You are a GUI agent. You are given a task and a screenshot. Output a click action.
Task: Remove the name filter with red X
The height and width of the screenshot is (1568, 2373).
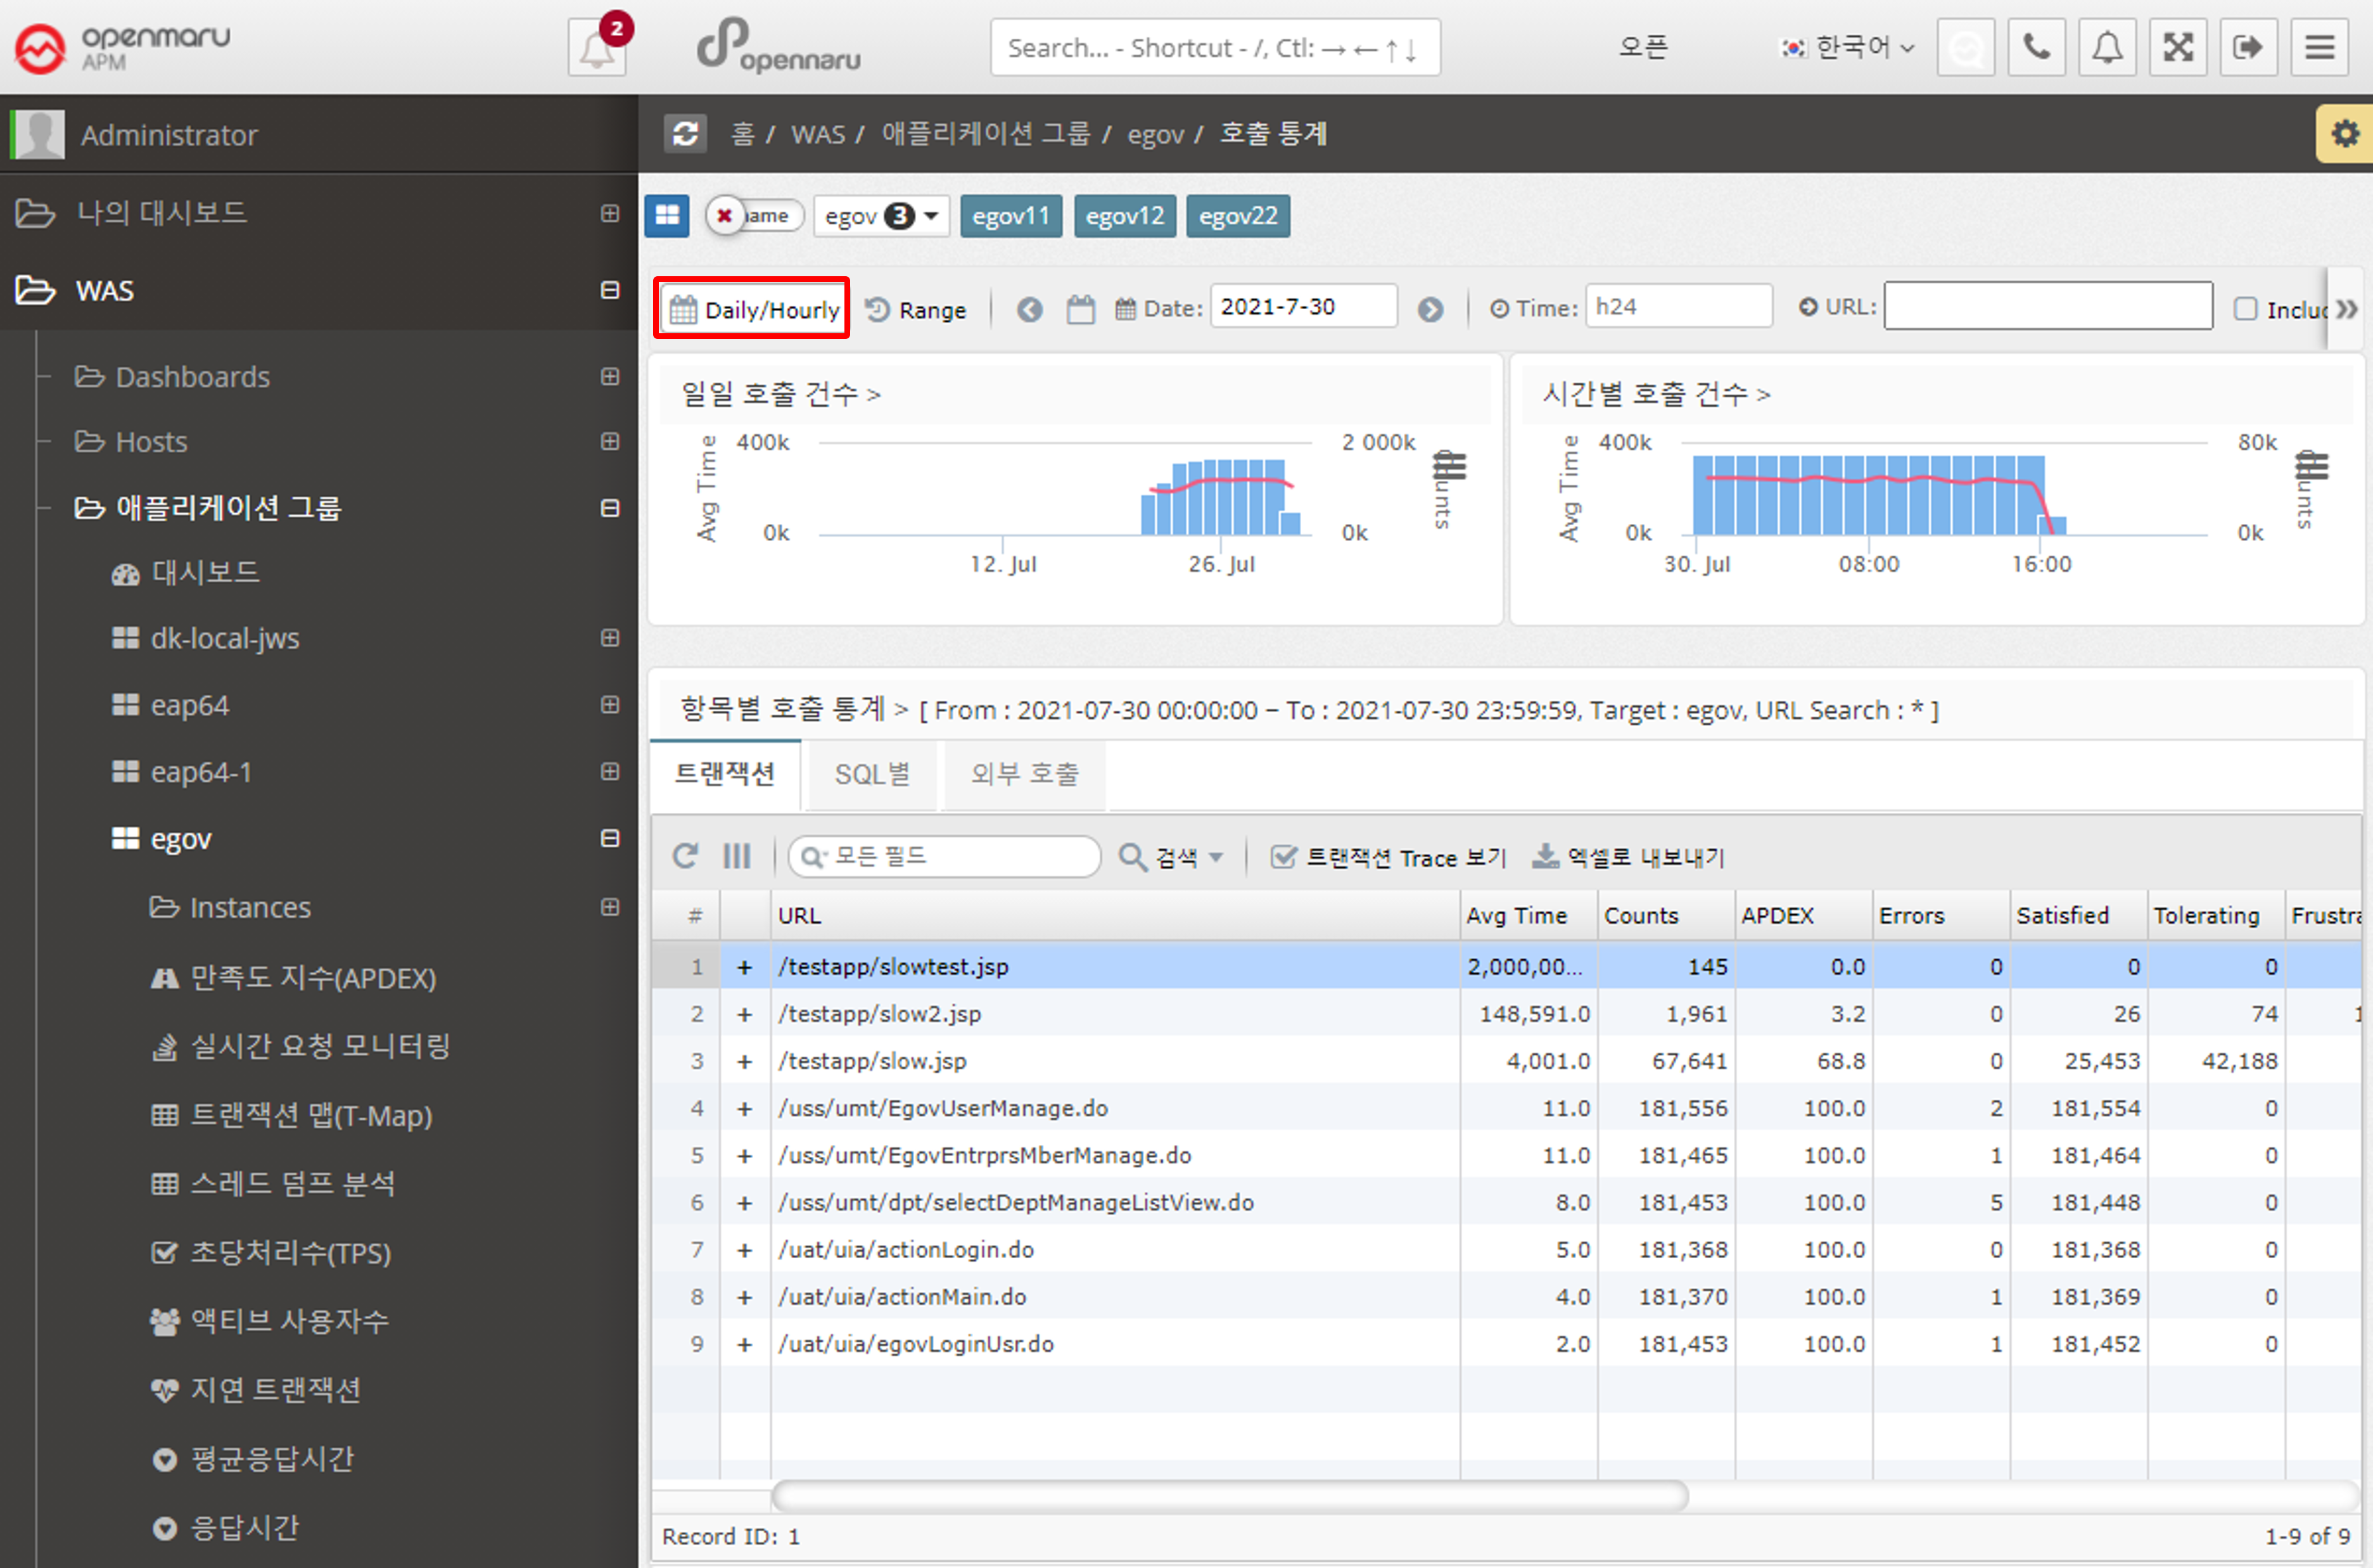tap(725, 215)
